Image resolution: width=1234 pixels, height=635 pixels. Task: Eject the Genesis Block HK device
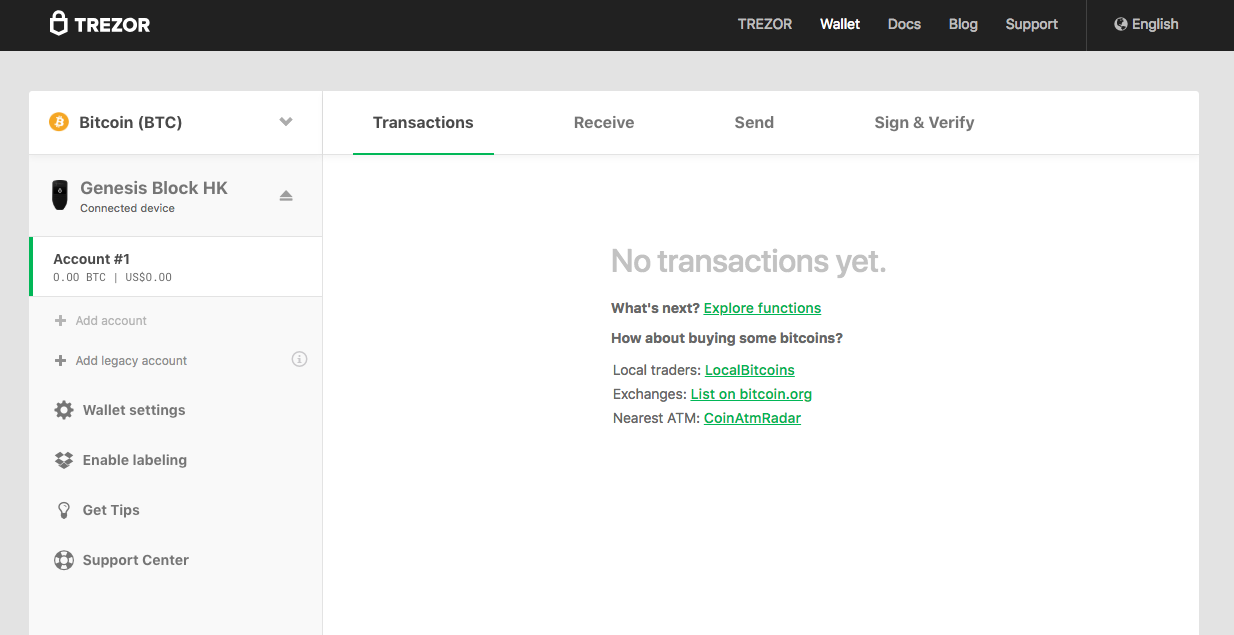[x=286, y=195]
